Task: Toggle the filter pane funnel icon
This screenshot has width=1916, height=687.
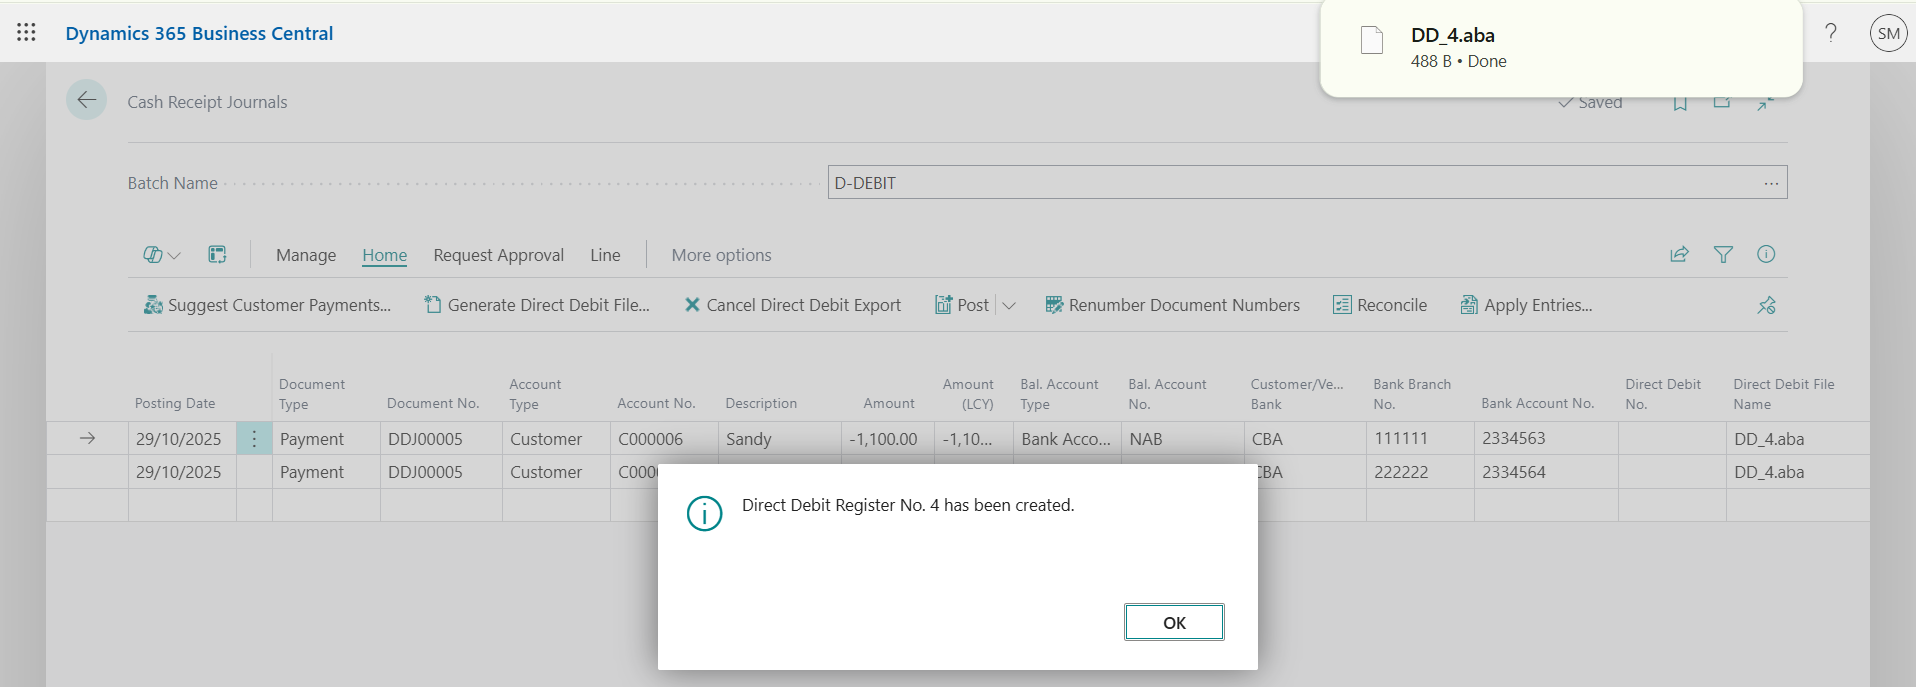Action: coord(1723,255)
